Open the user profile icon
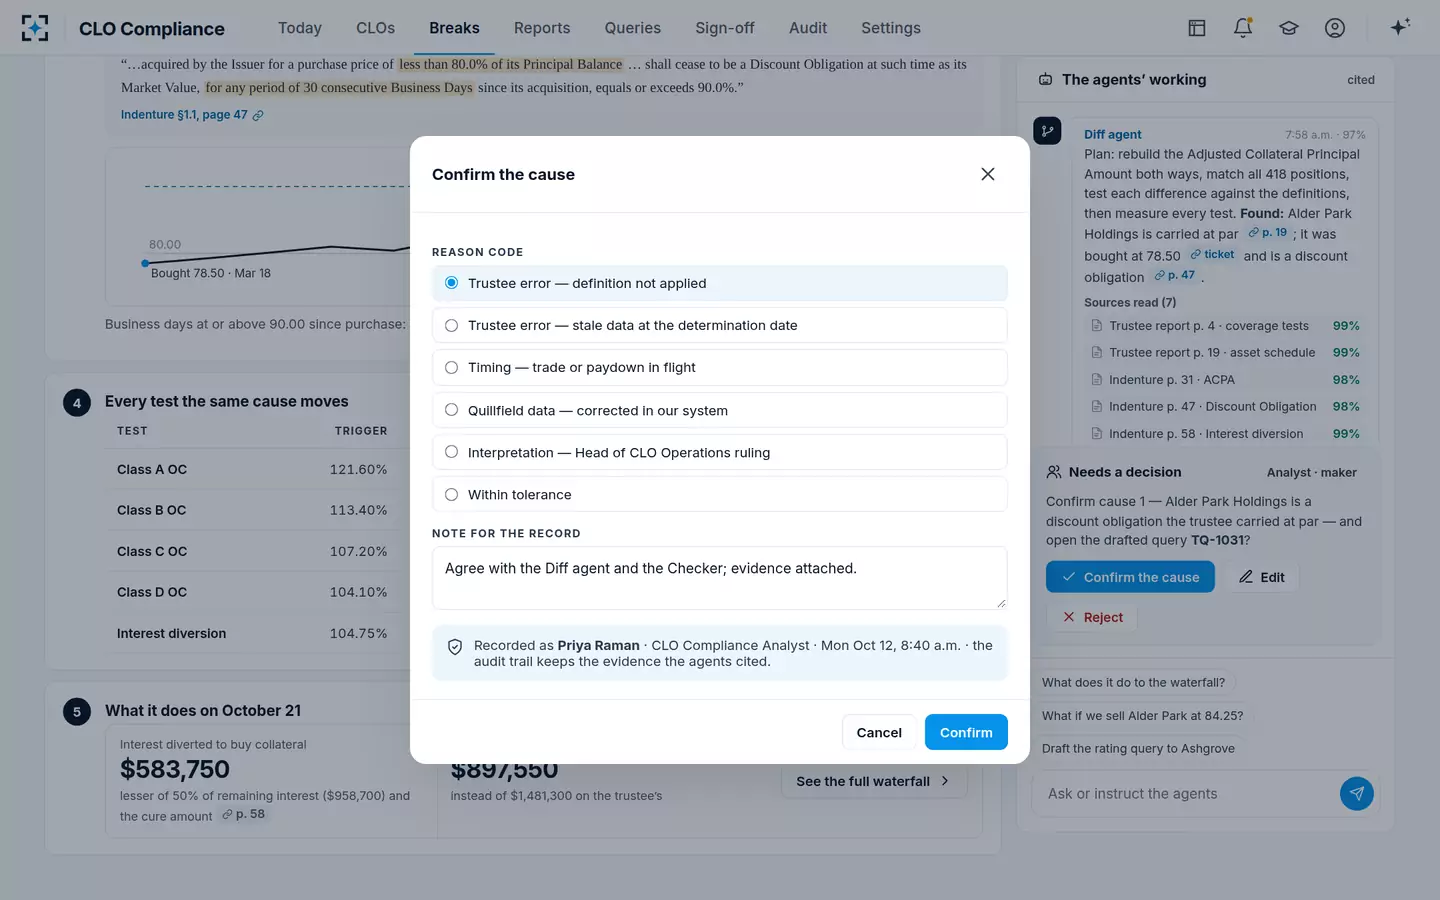 click(x=1335, y=28)
